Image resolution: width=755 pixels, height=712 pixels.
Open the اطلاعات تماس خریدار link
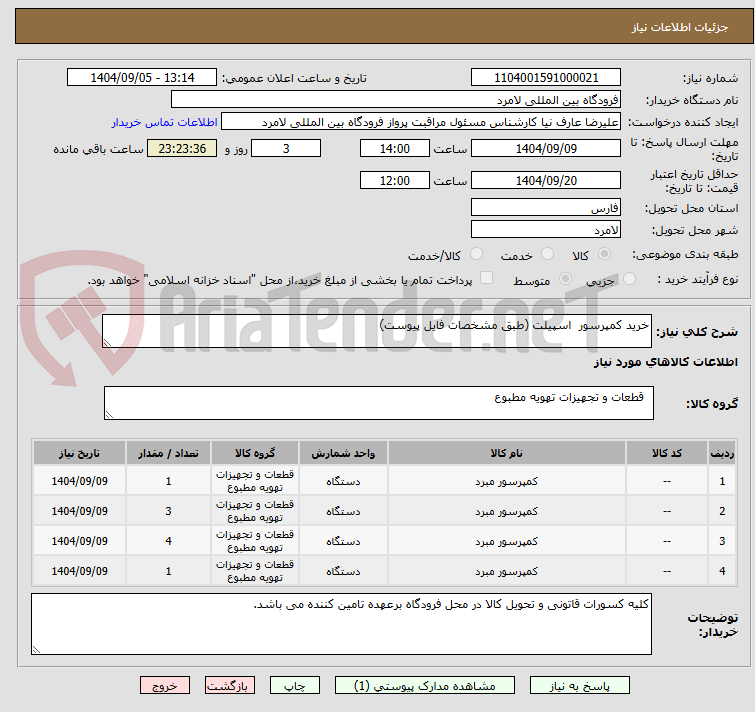click(x=165, y=122)
